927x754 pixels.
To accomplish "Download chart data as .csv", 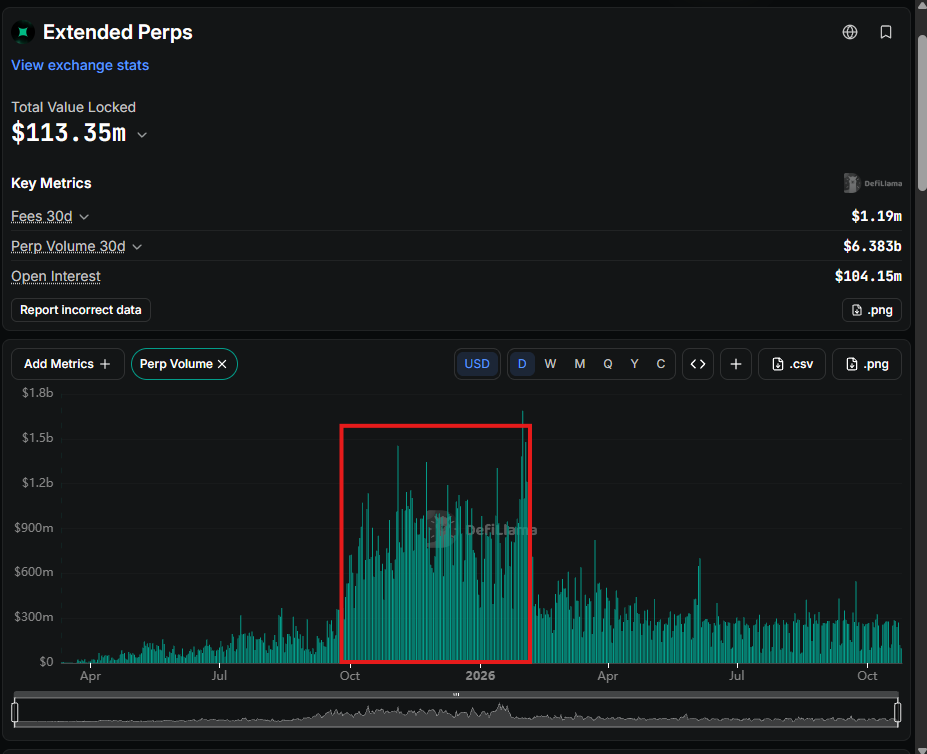I will point(792,364).
